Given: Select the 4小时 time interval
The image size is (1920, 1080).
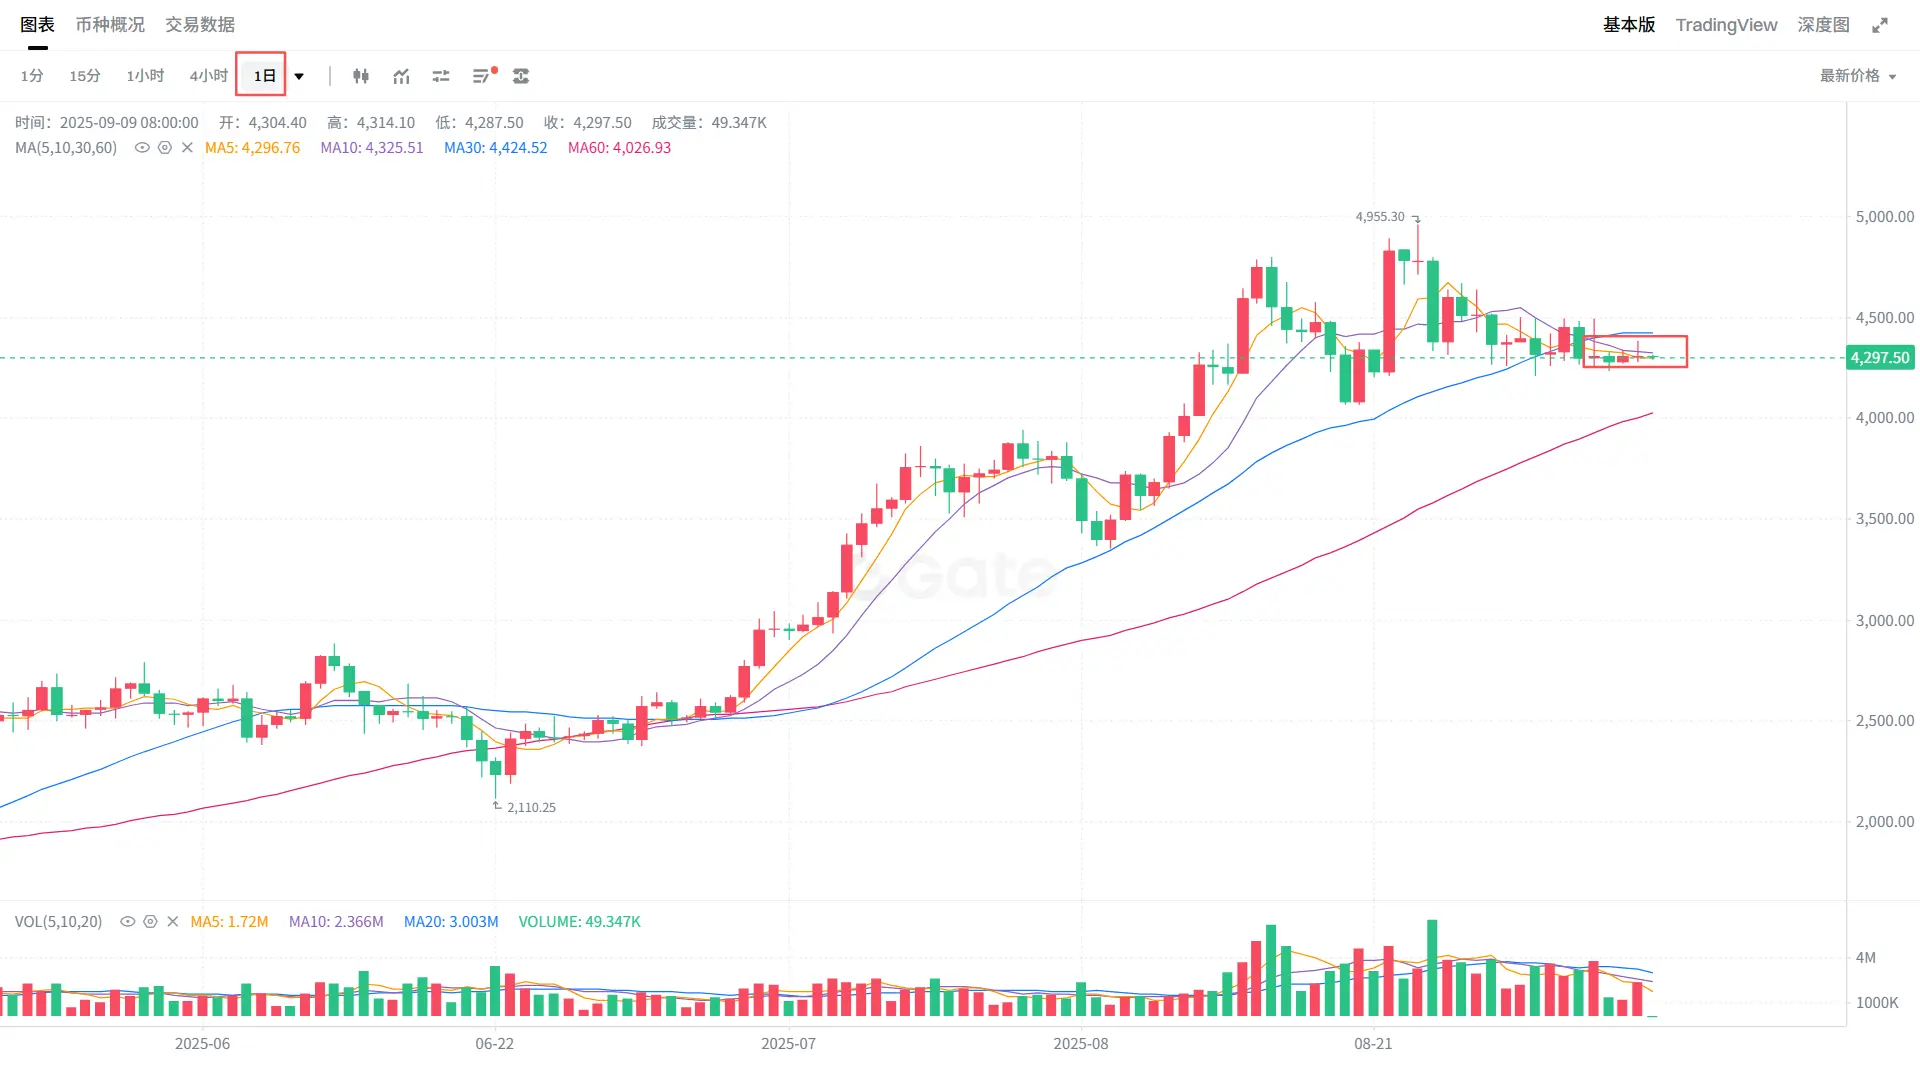Looking at the screenshot, I should tap(208, 76).
